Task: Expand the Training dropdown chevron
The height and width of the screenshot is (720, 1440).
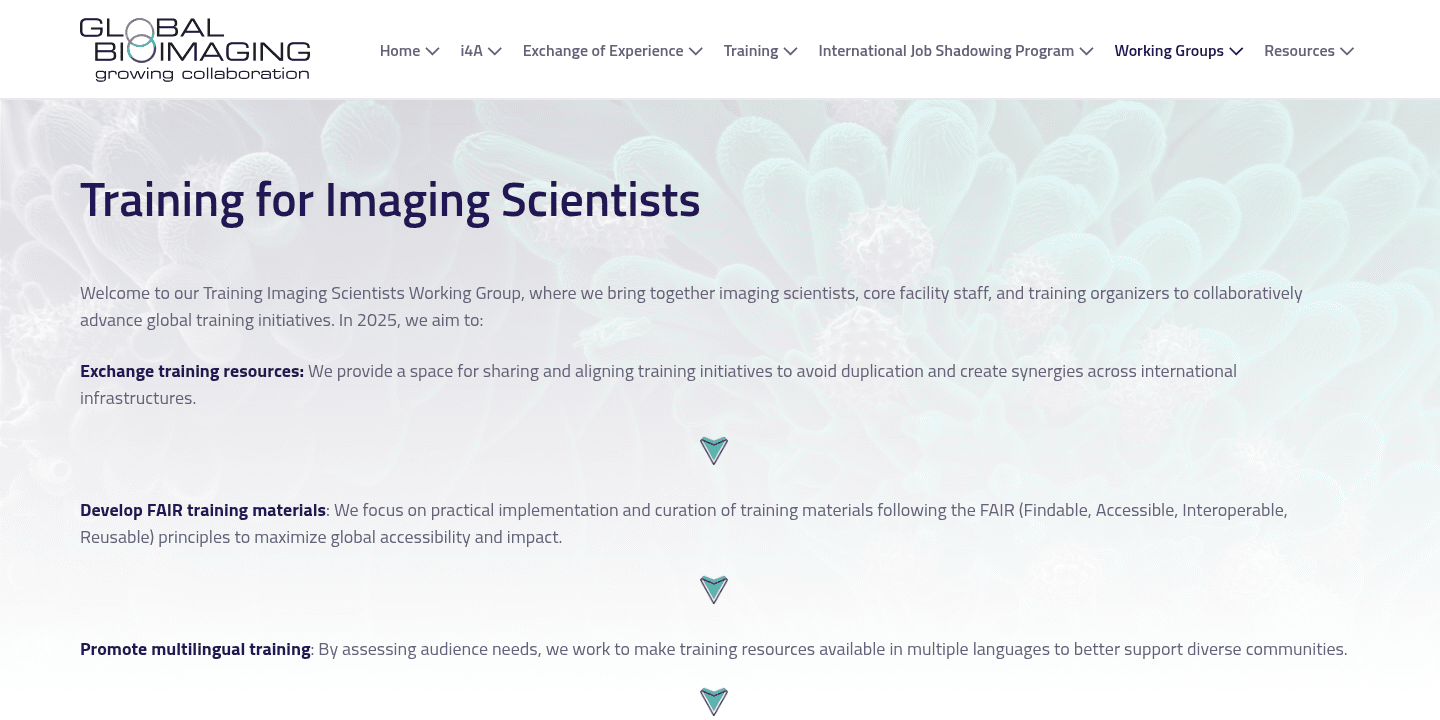Action: click(790, 51)
